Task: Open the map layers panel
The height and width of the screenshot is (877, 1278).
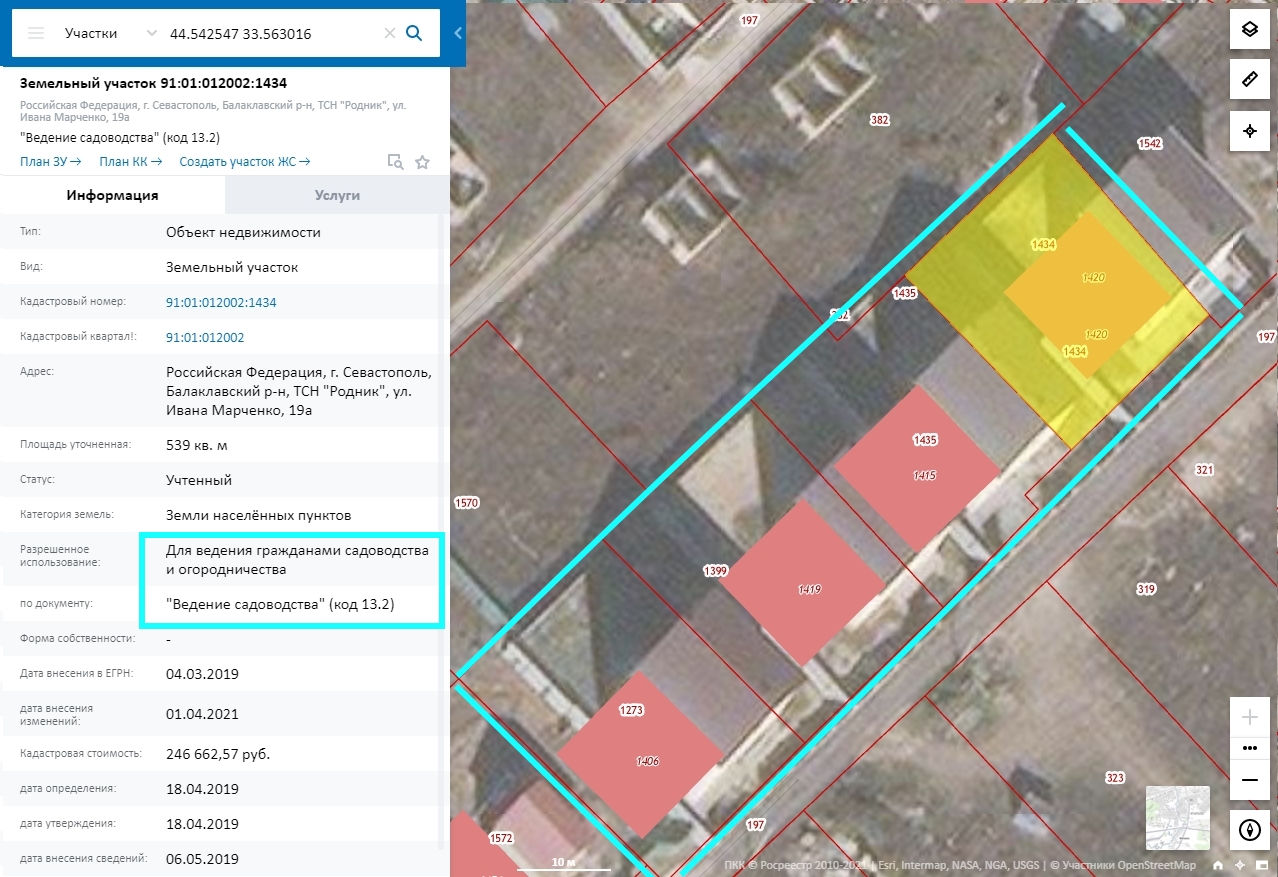Action: (1249, 29)
